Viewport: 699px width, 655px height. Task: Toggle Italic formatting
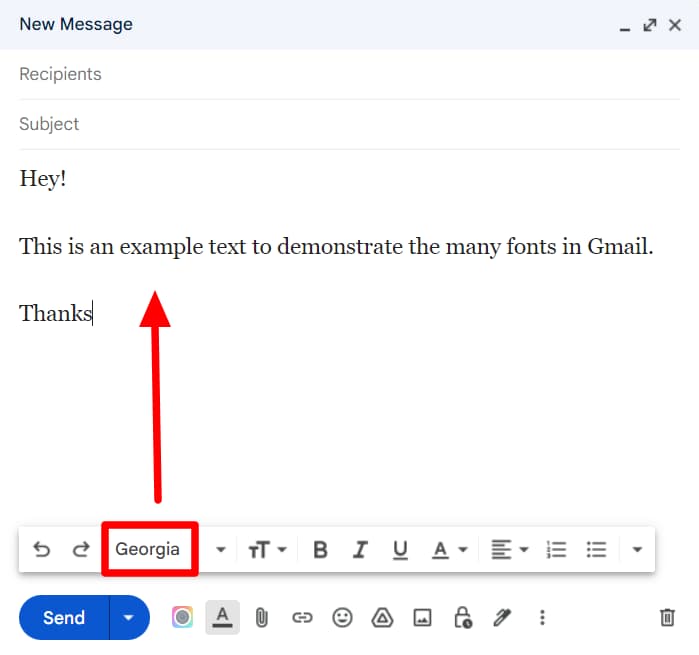(x=360, y=549)
